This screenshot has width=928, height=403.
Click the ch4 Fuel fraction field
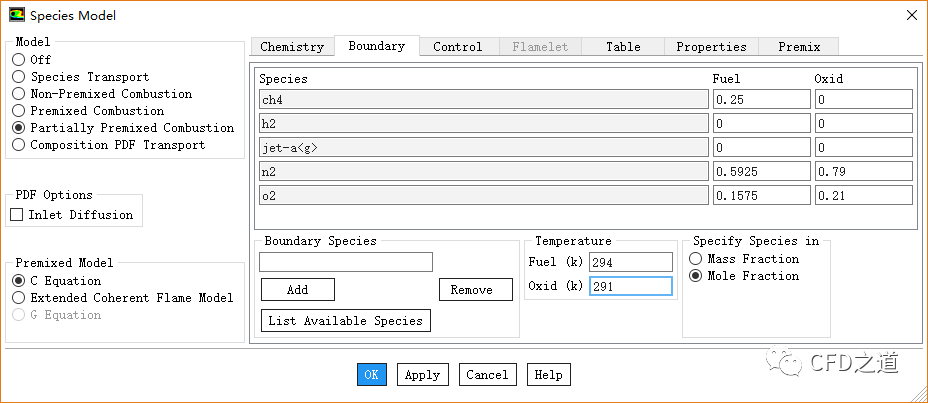tap(760, 100)
